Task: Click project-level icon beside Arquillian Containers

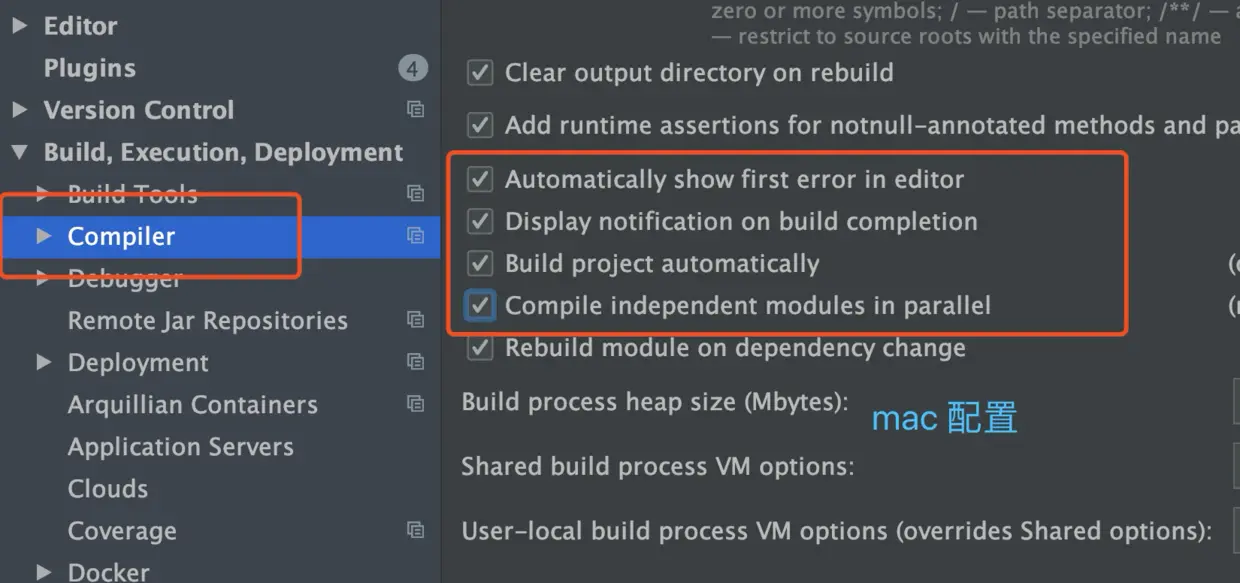Action: pos(415,404)
